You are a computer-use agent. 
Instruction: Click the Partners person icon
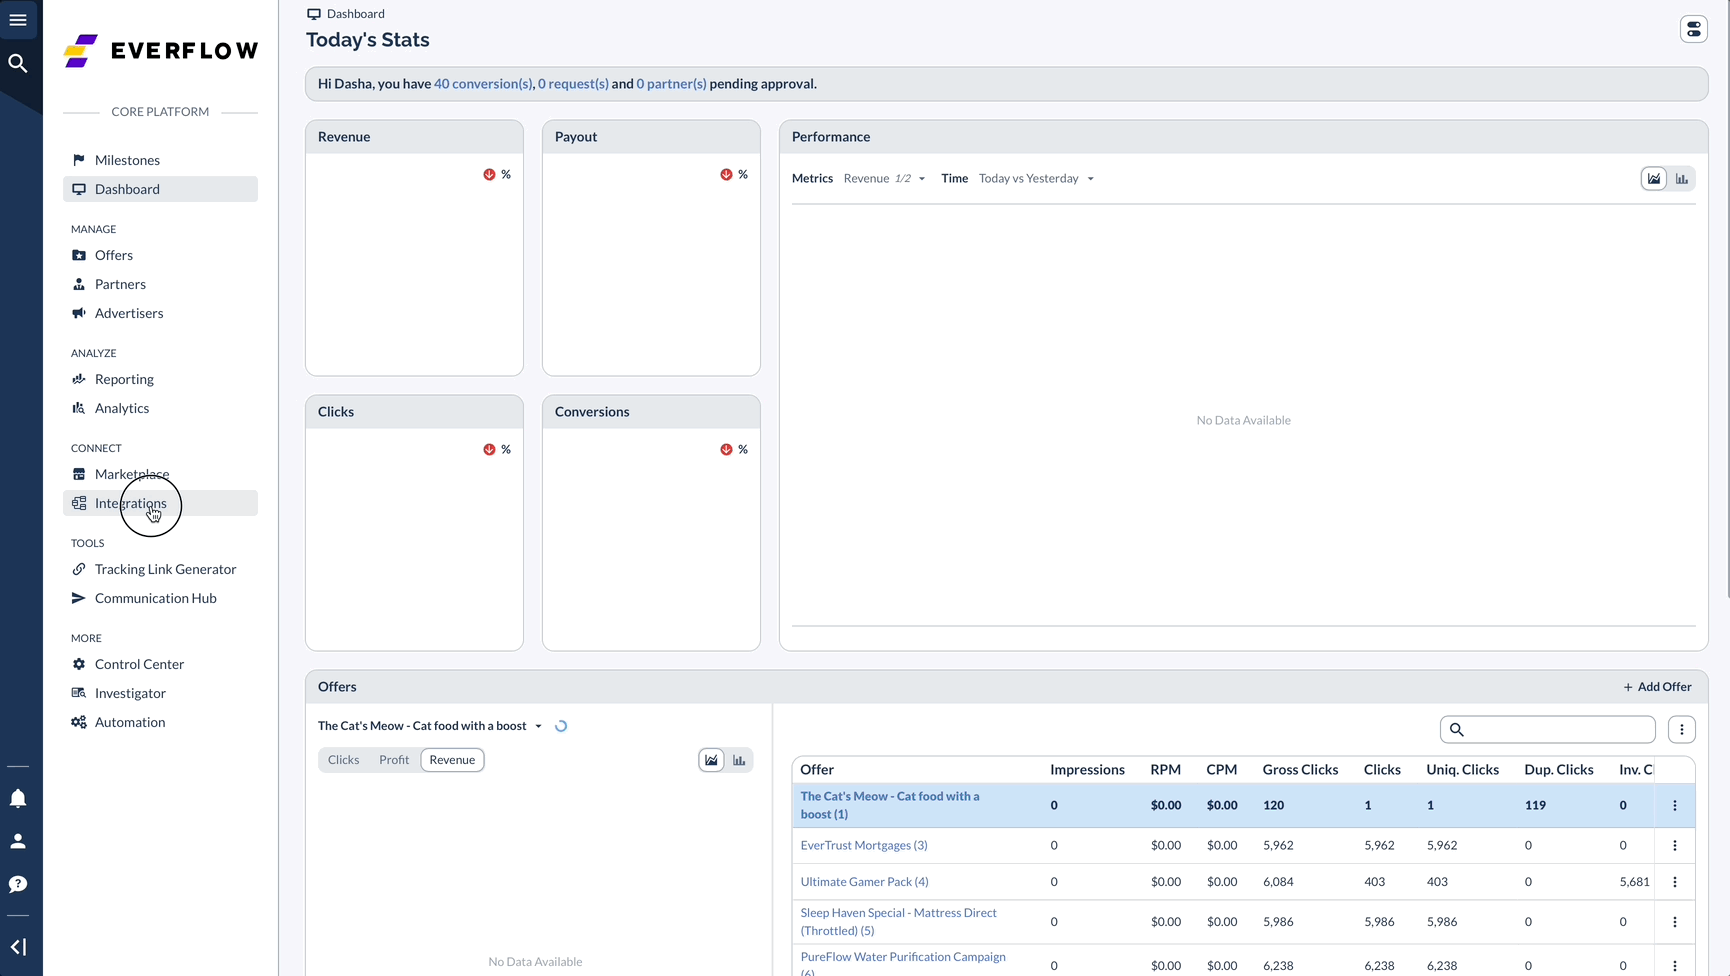tap(79, 284)
